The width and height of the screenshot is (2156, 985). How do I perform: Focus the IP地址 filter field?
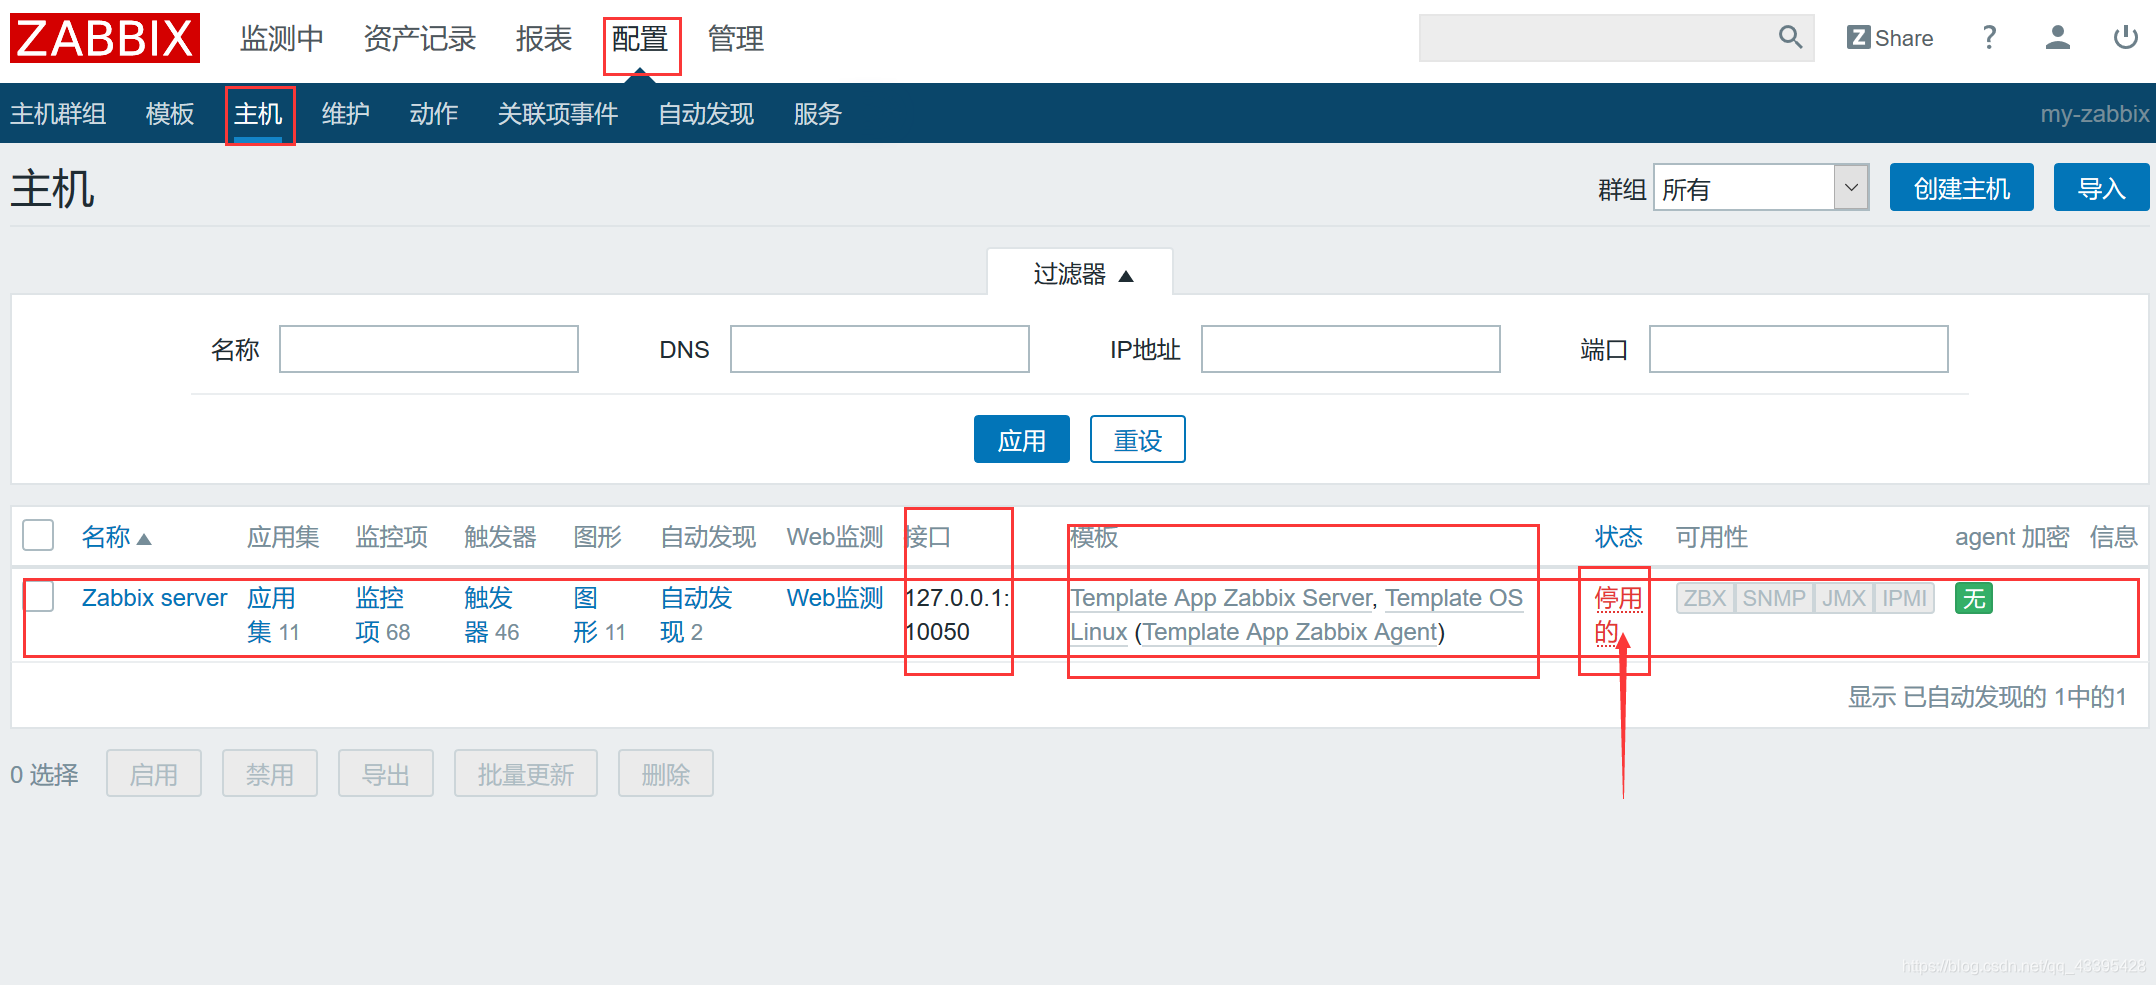1351,349
